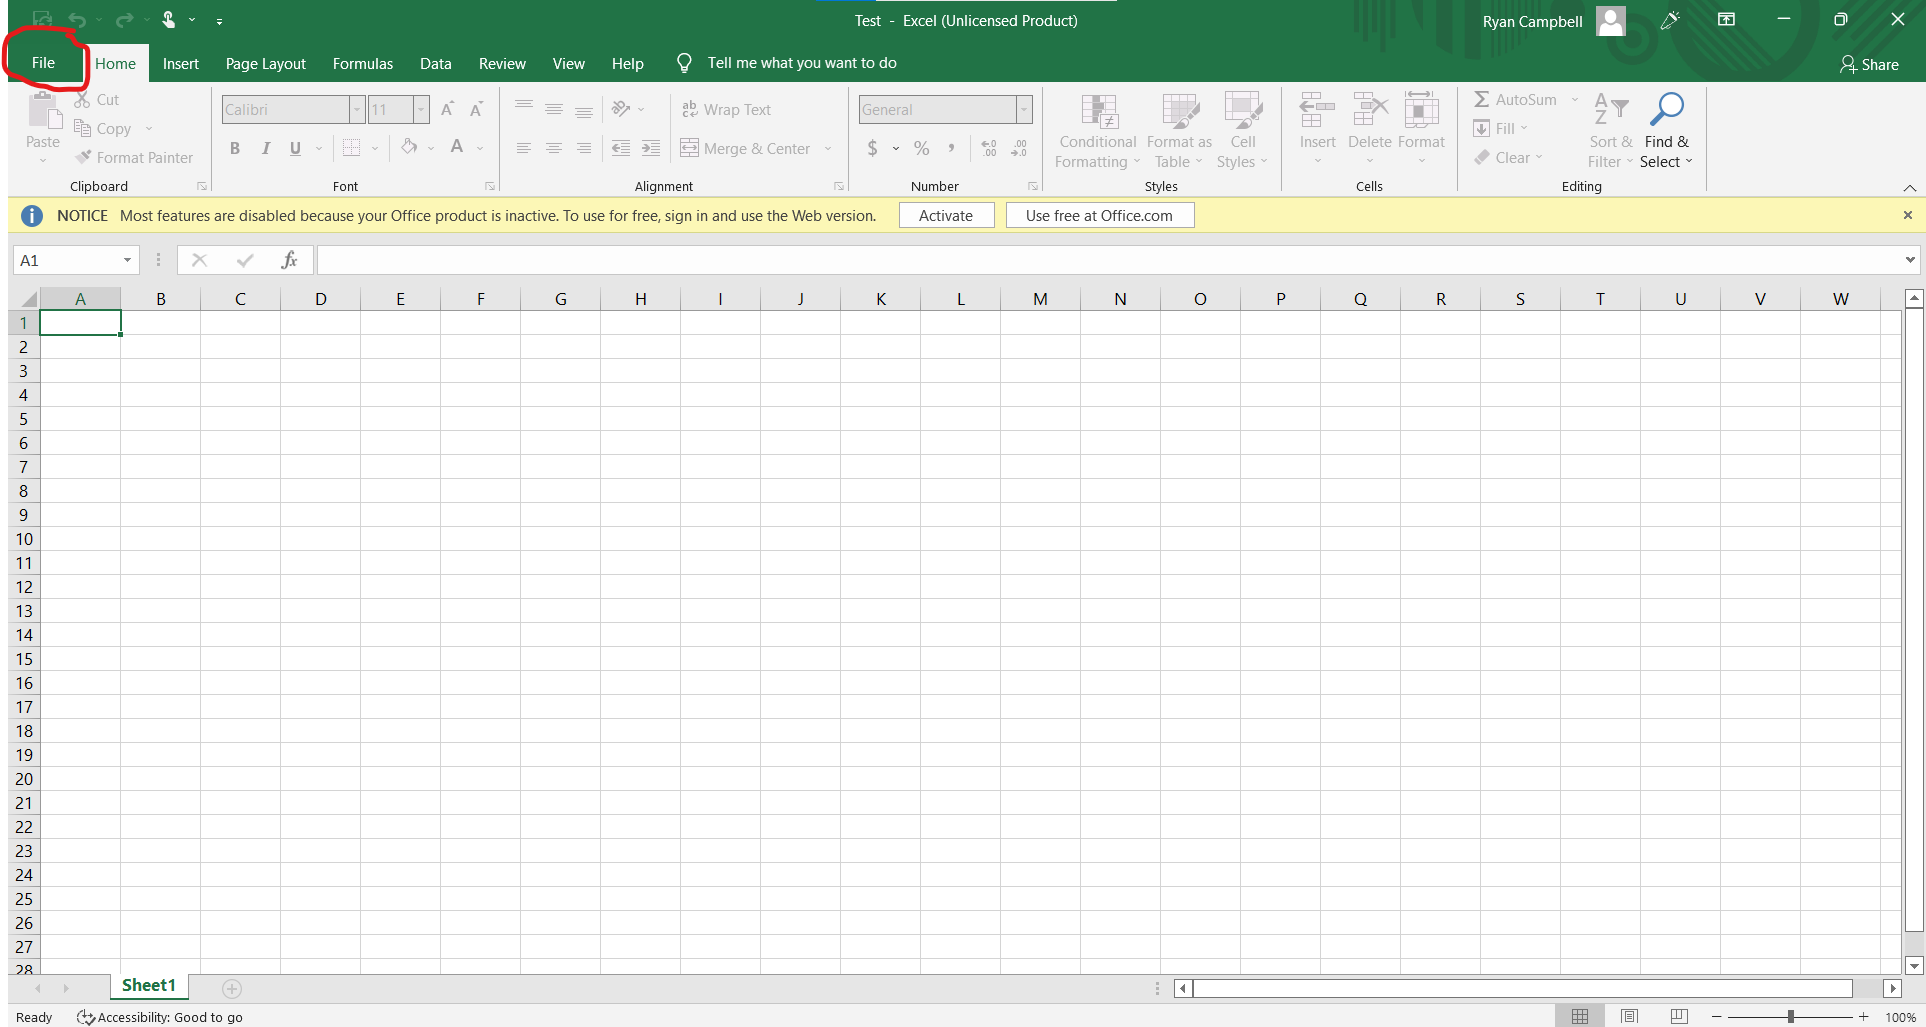Image resolution: width=1926 pixels, height=1027 pixels.
Task: Expand the Name Box dropdown arrow
Action: click(x=127, y=260)
